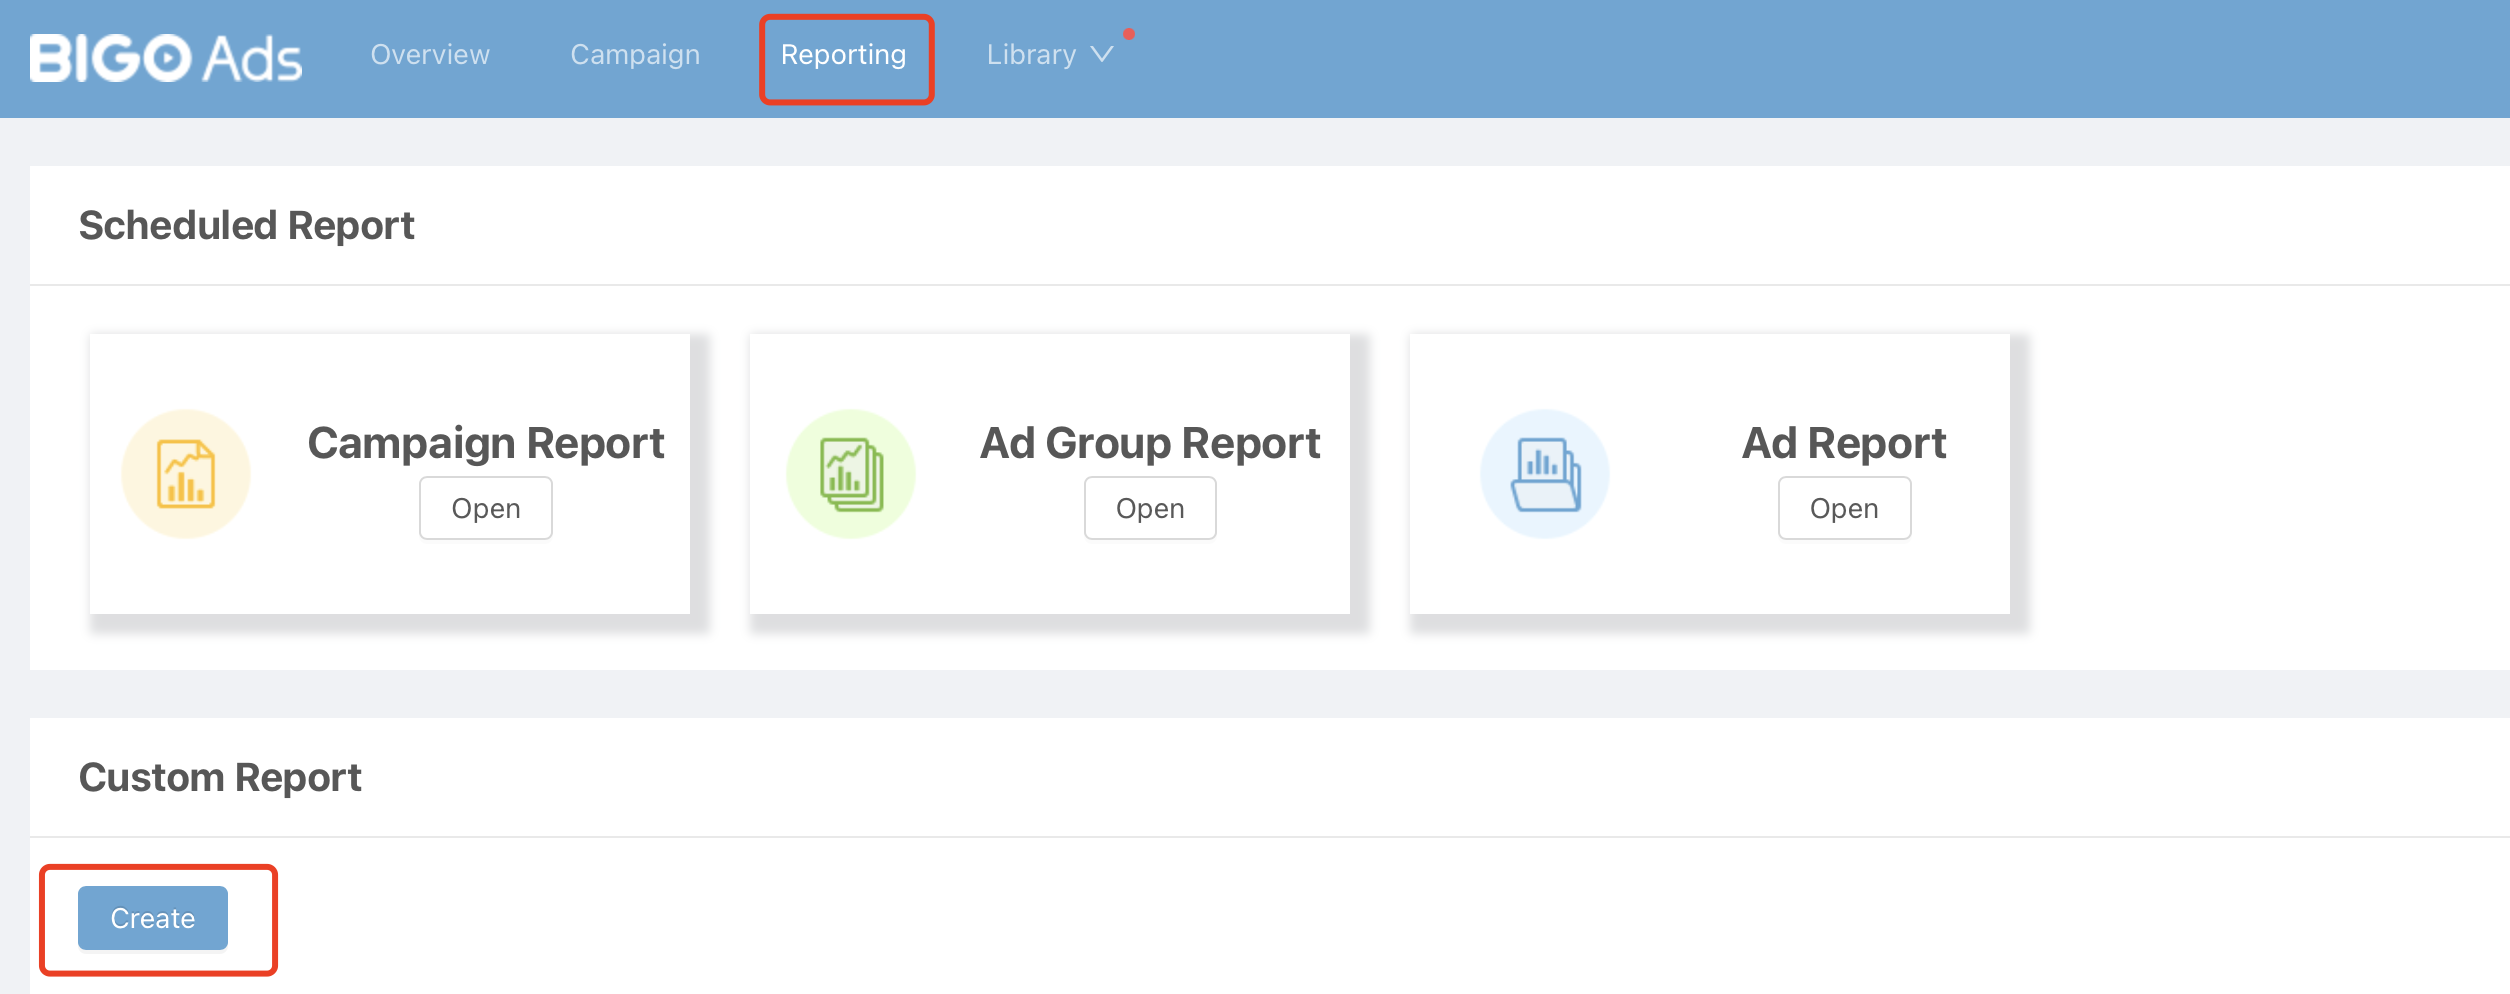Click the blue Ad Report folder icon

[x=1545, y=474]
